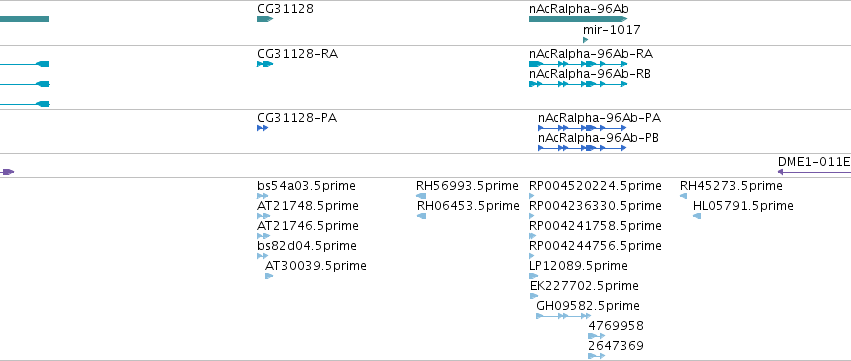Click the nAcRalpha-96Ab gene bar
Viewport: 851px width, 361px height.
tap(578, 19)
